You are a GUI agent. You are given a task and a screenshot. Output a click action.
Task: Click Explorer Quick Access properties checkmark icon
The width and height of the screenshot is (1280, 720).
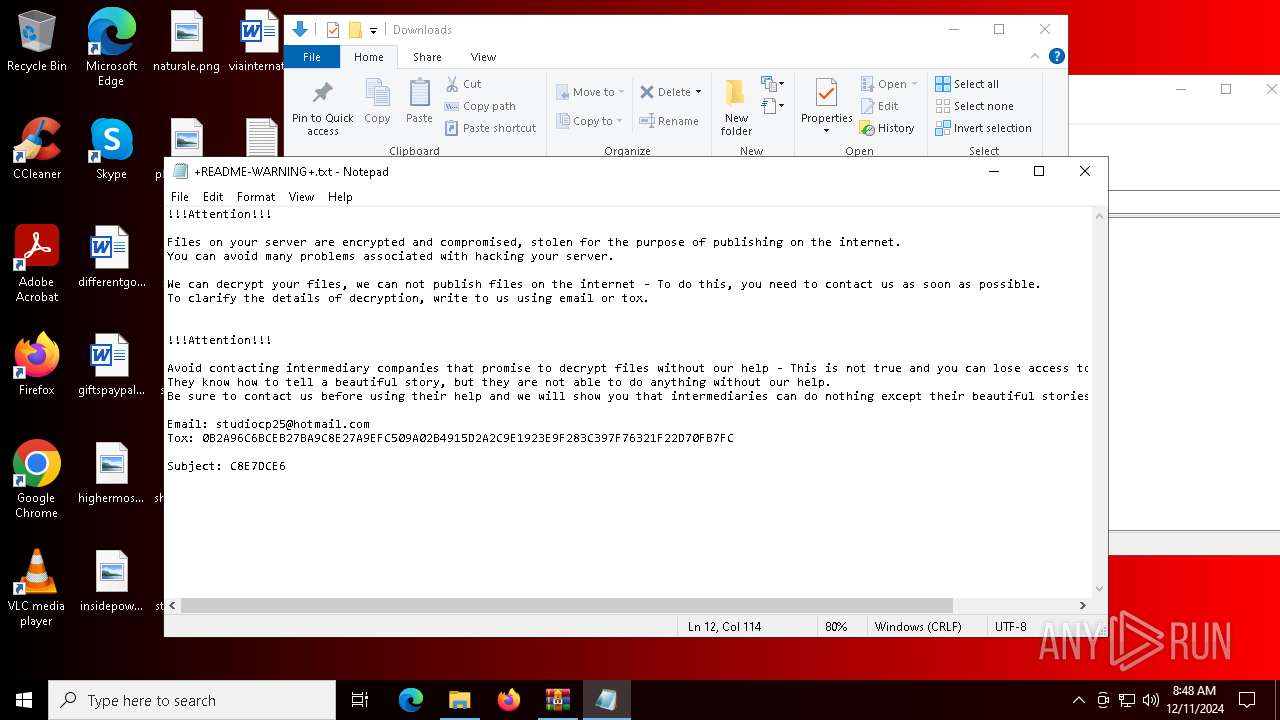[x=333, y=30]
